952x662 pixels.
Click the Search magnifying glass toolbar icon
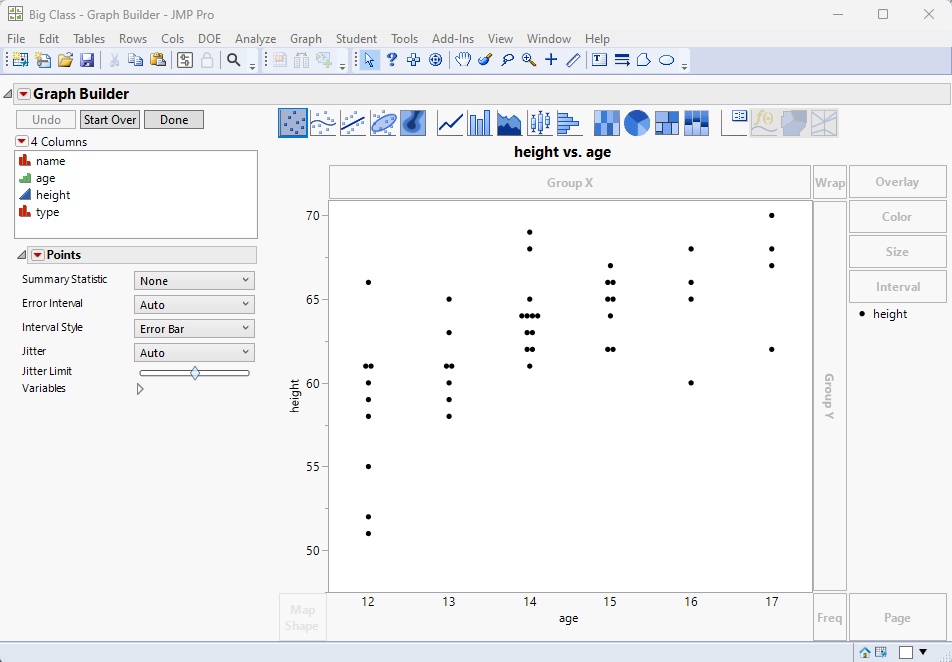234,60
